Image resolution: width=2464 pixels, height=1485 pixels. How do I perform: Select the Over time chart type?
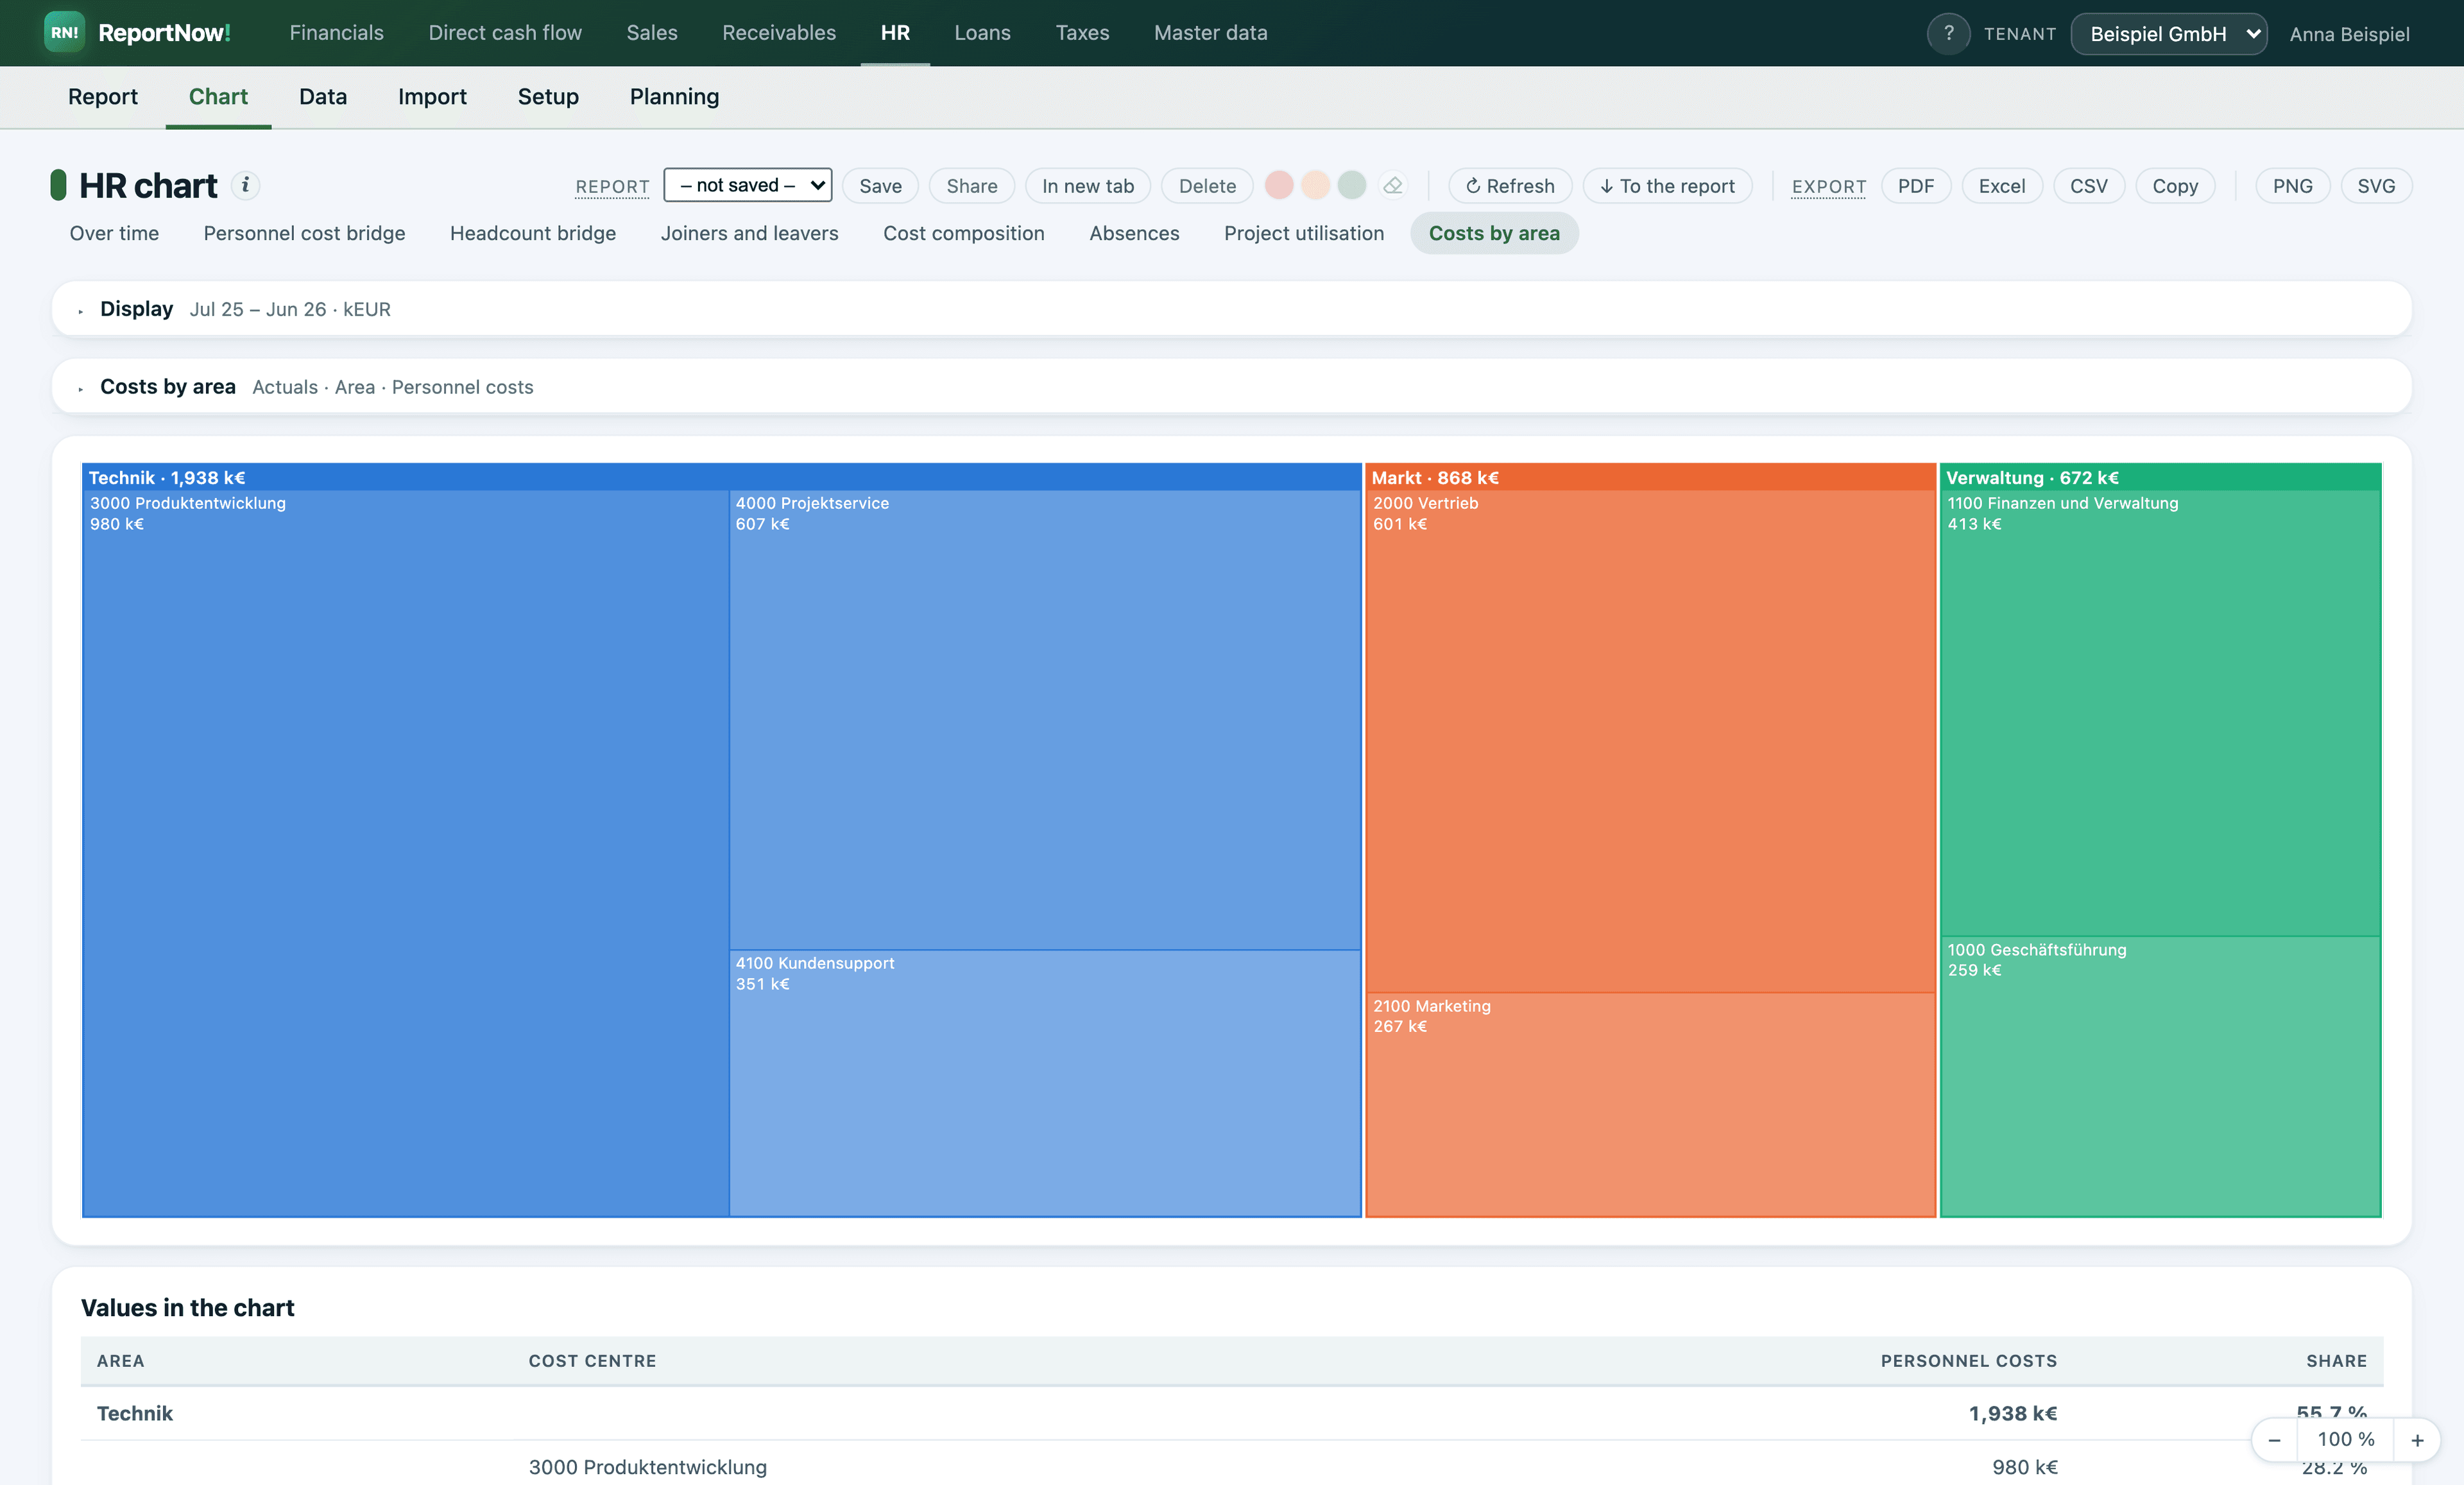coord(114,233)
